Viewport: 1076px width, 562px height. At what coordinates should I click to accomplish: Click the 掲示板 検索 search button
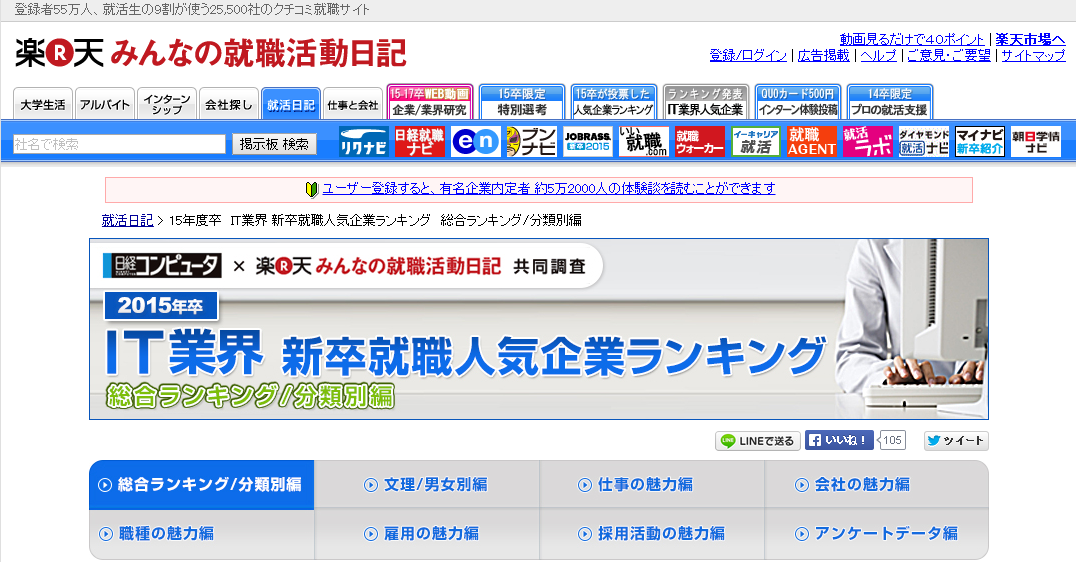(274, 144)
